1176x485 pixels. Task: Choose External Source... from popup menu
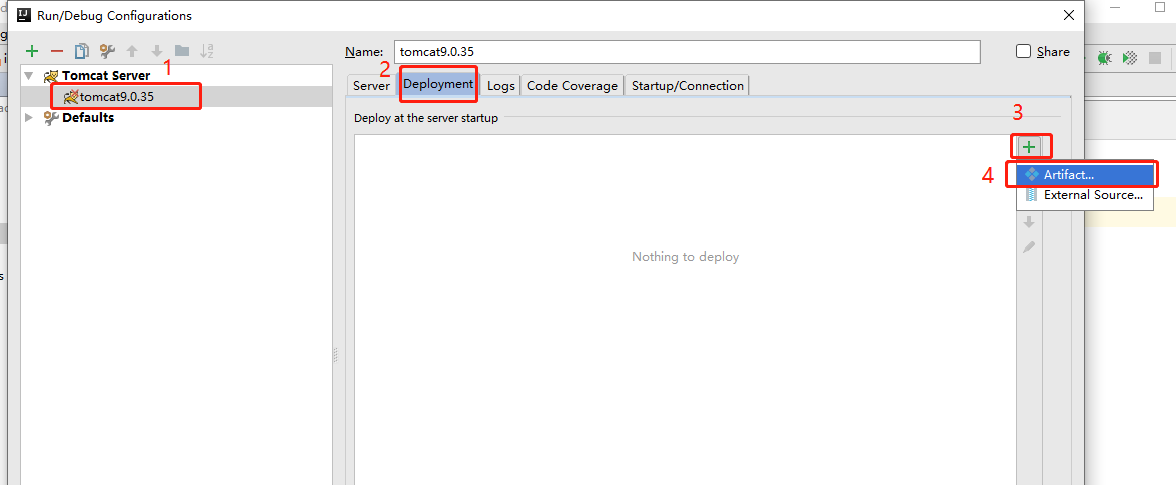click(1092, 195)
